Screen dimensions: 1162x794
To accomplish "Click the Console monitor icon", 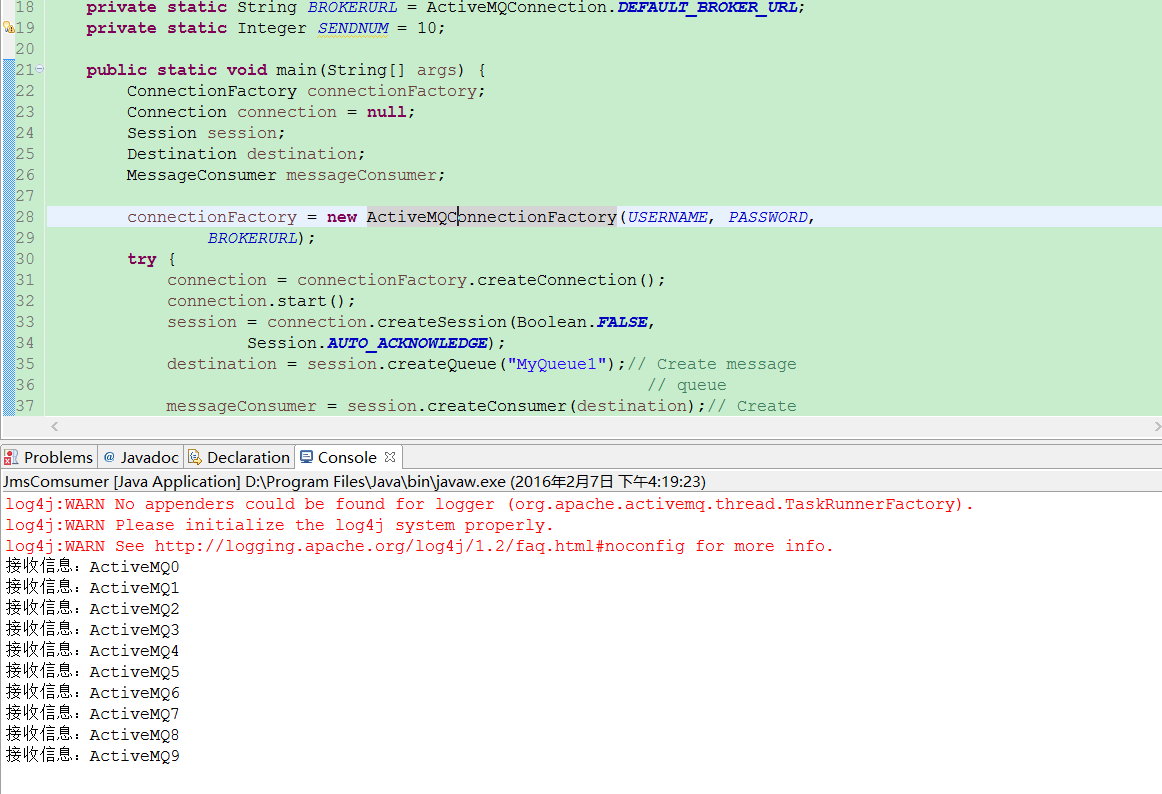I will [306, 457].
